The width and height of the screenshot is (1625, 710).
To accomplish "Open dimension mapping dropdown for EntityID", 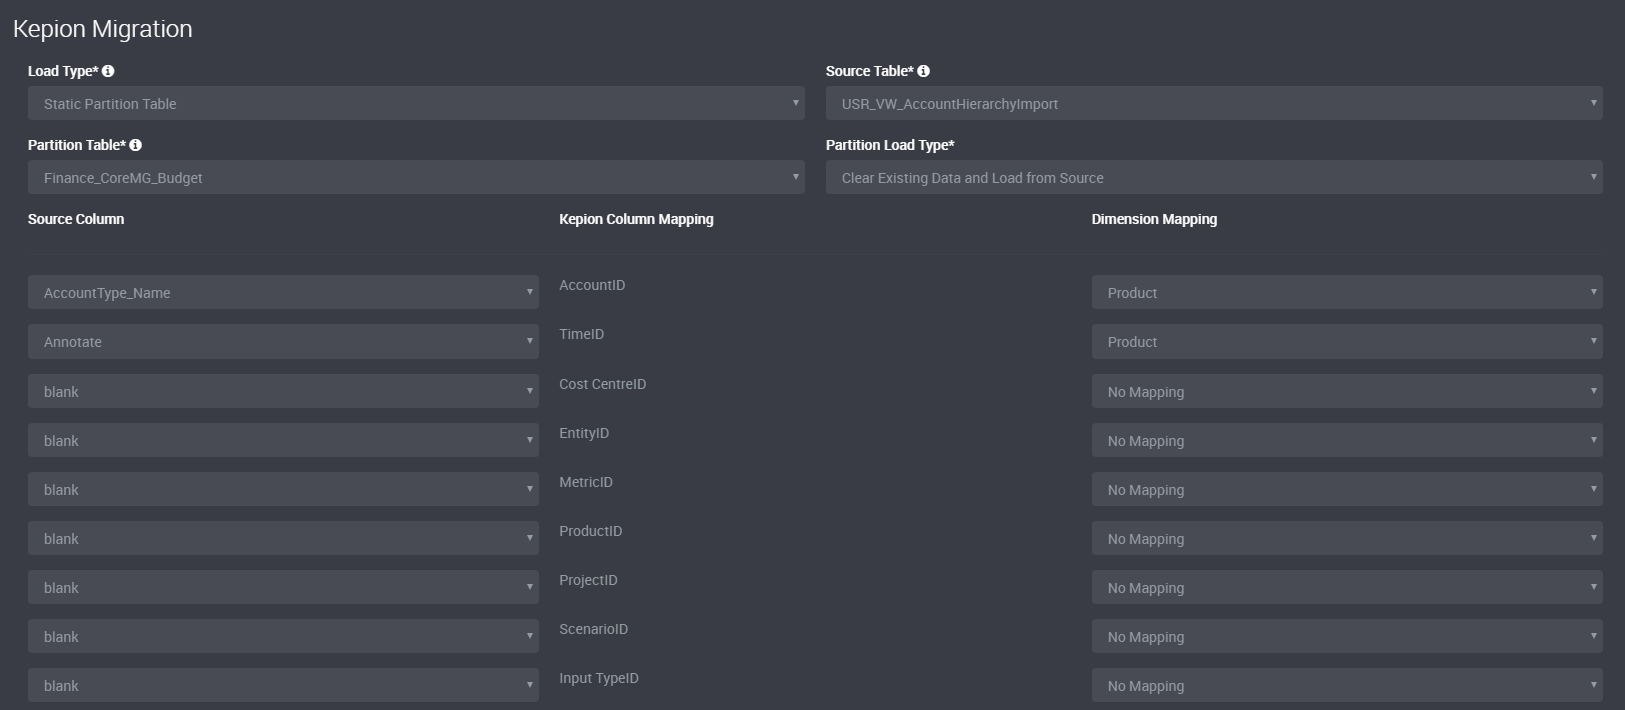I will click(1347, 440).
